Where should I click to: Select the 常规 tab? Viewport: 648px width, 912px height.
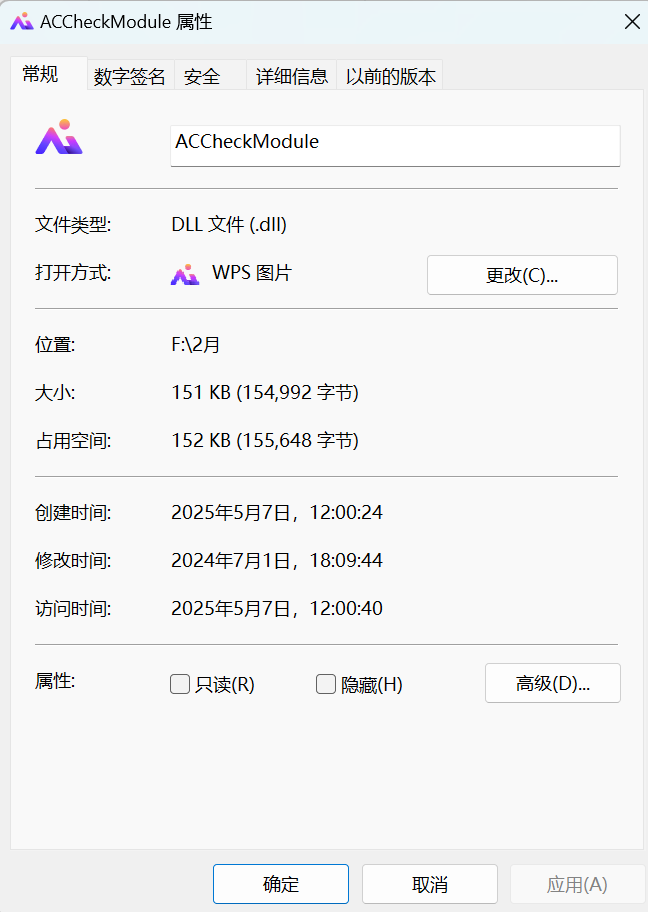[49, 74]
